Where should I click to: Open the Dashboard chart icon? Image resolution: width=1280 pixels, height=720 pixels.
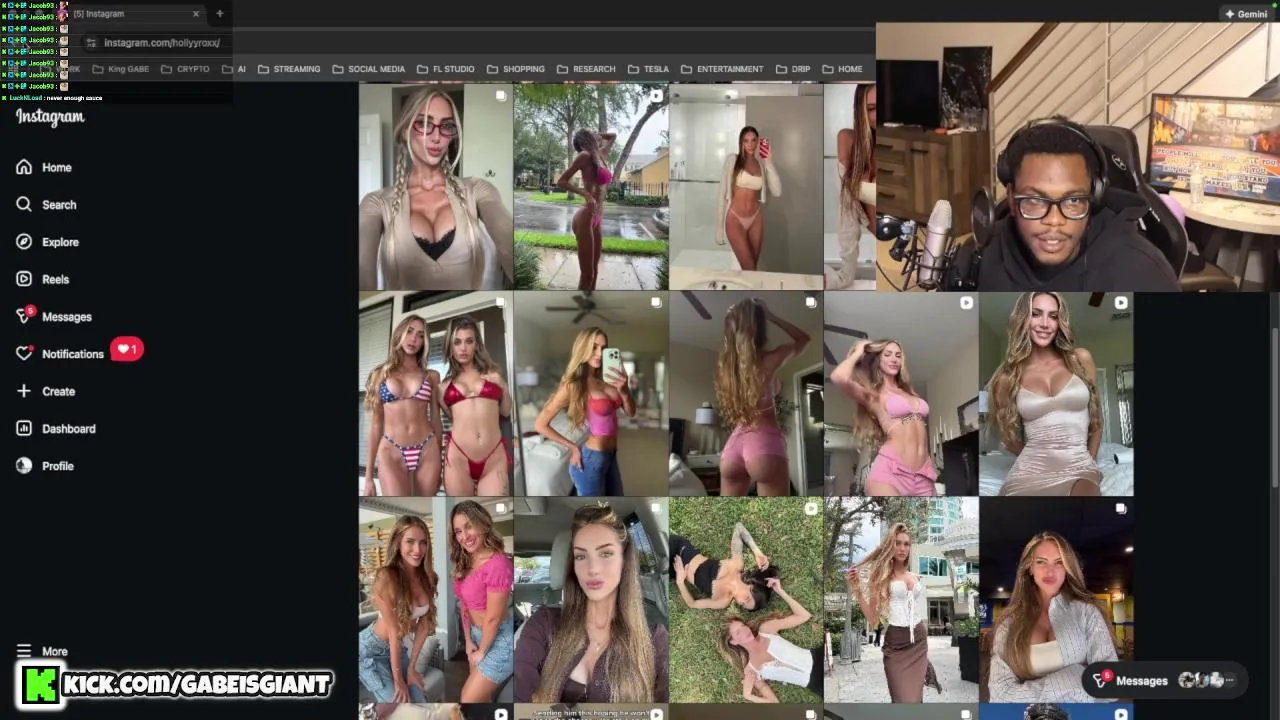click(x=24, y=428)
